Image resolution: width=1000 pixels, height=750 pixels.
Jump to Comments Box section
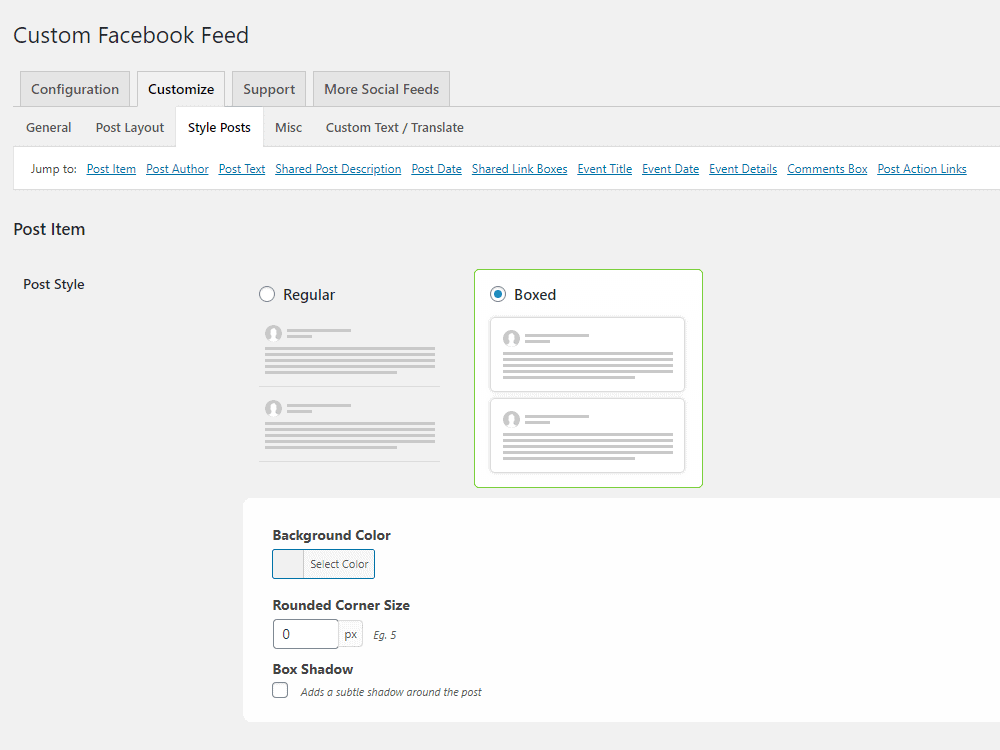click(827, 169)
